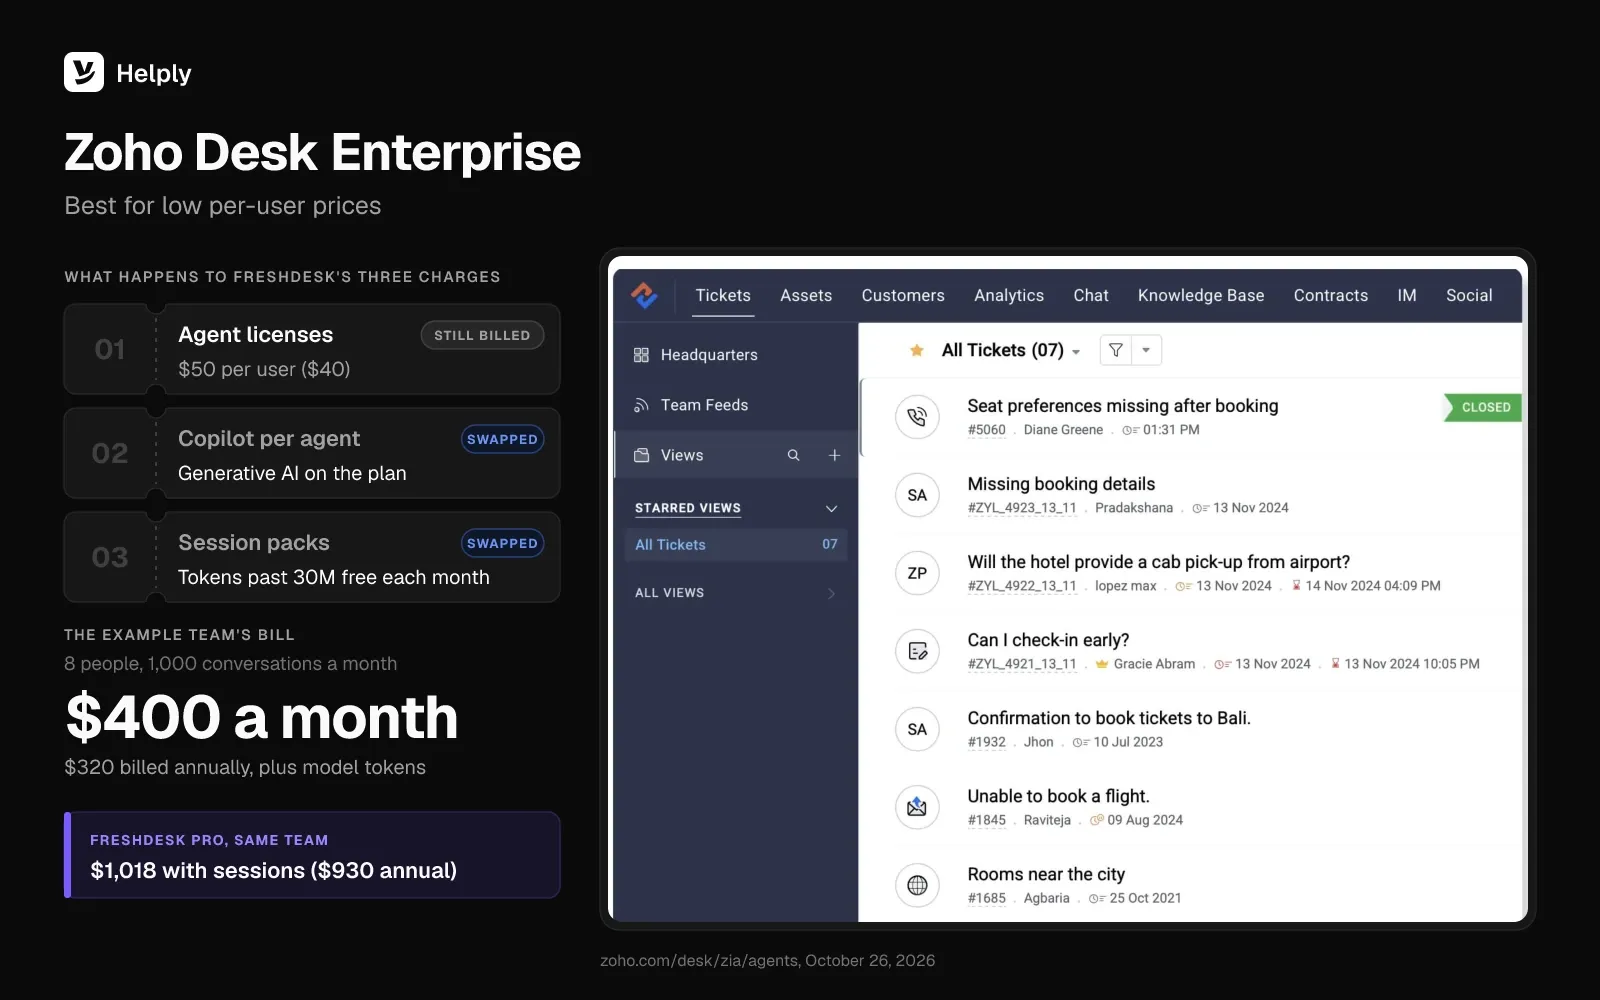Click the STILL BILLED badge on Agent licenses

[482, 335]
